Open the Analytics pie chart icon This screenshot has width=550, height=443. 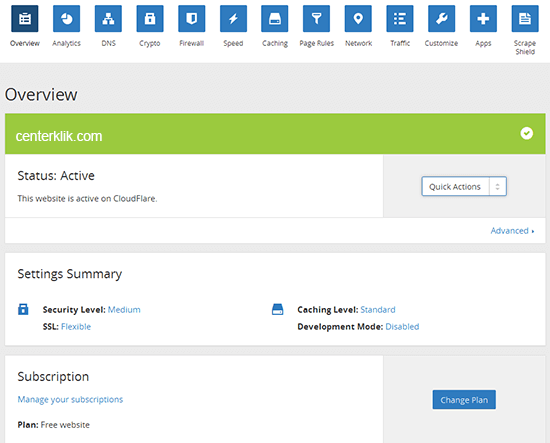point(66,19)
